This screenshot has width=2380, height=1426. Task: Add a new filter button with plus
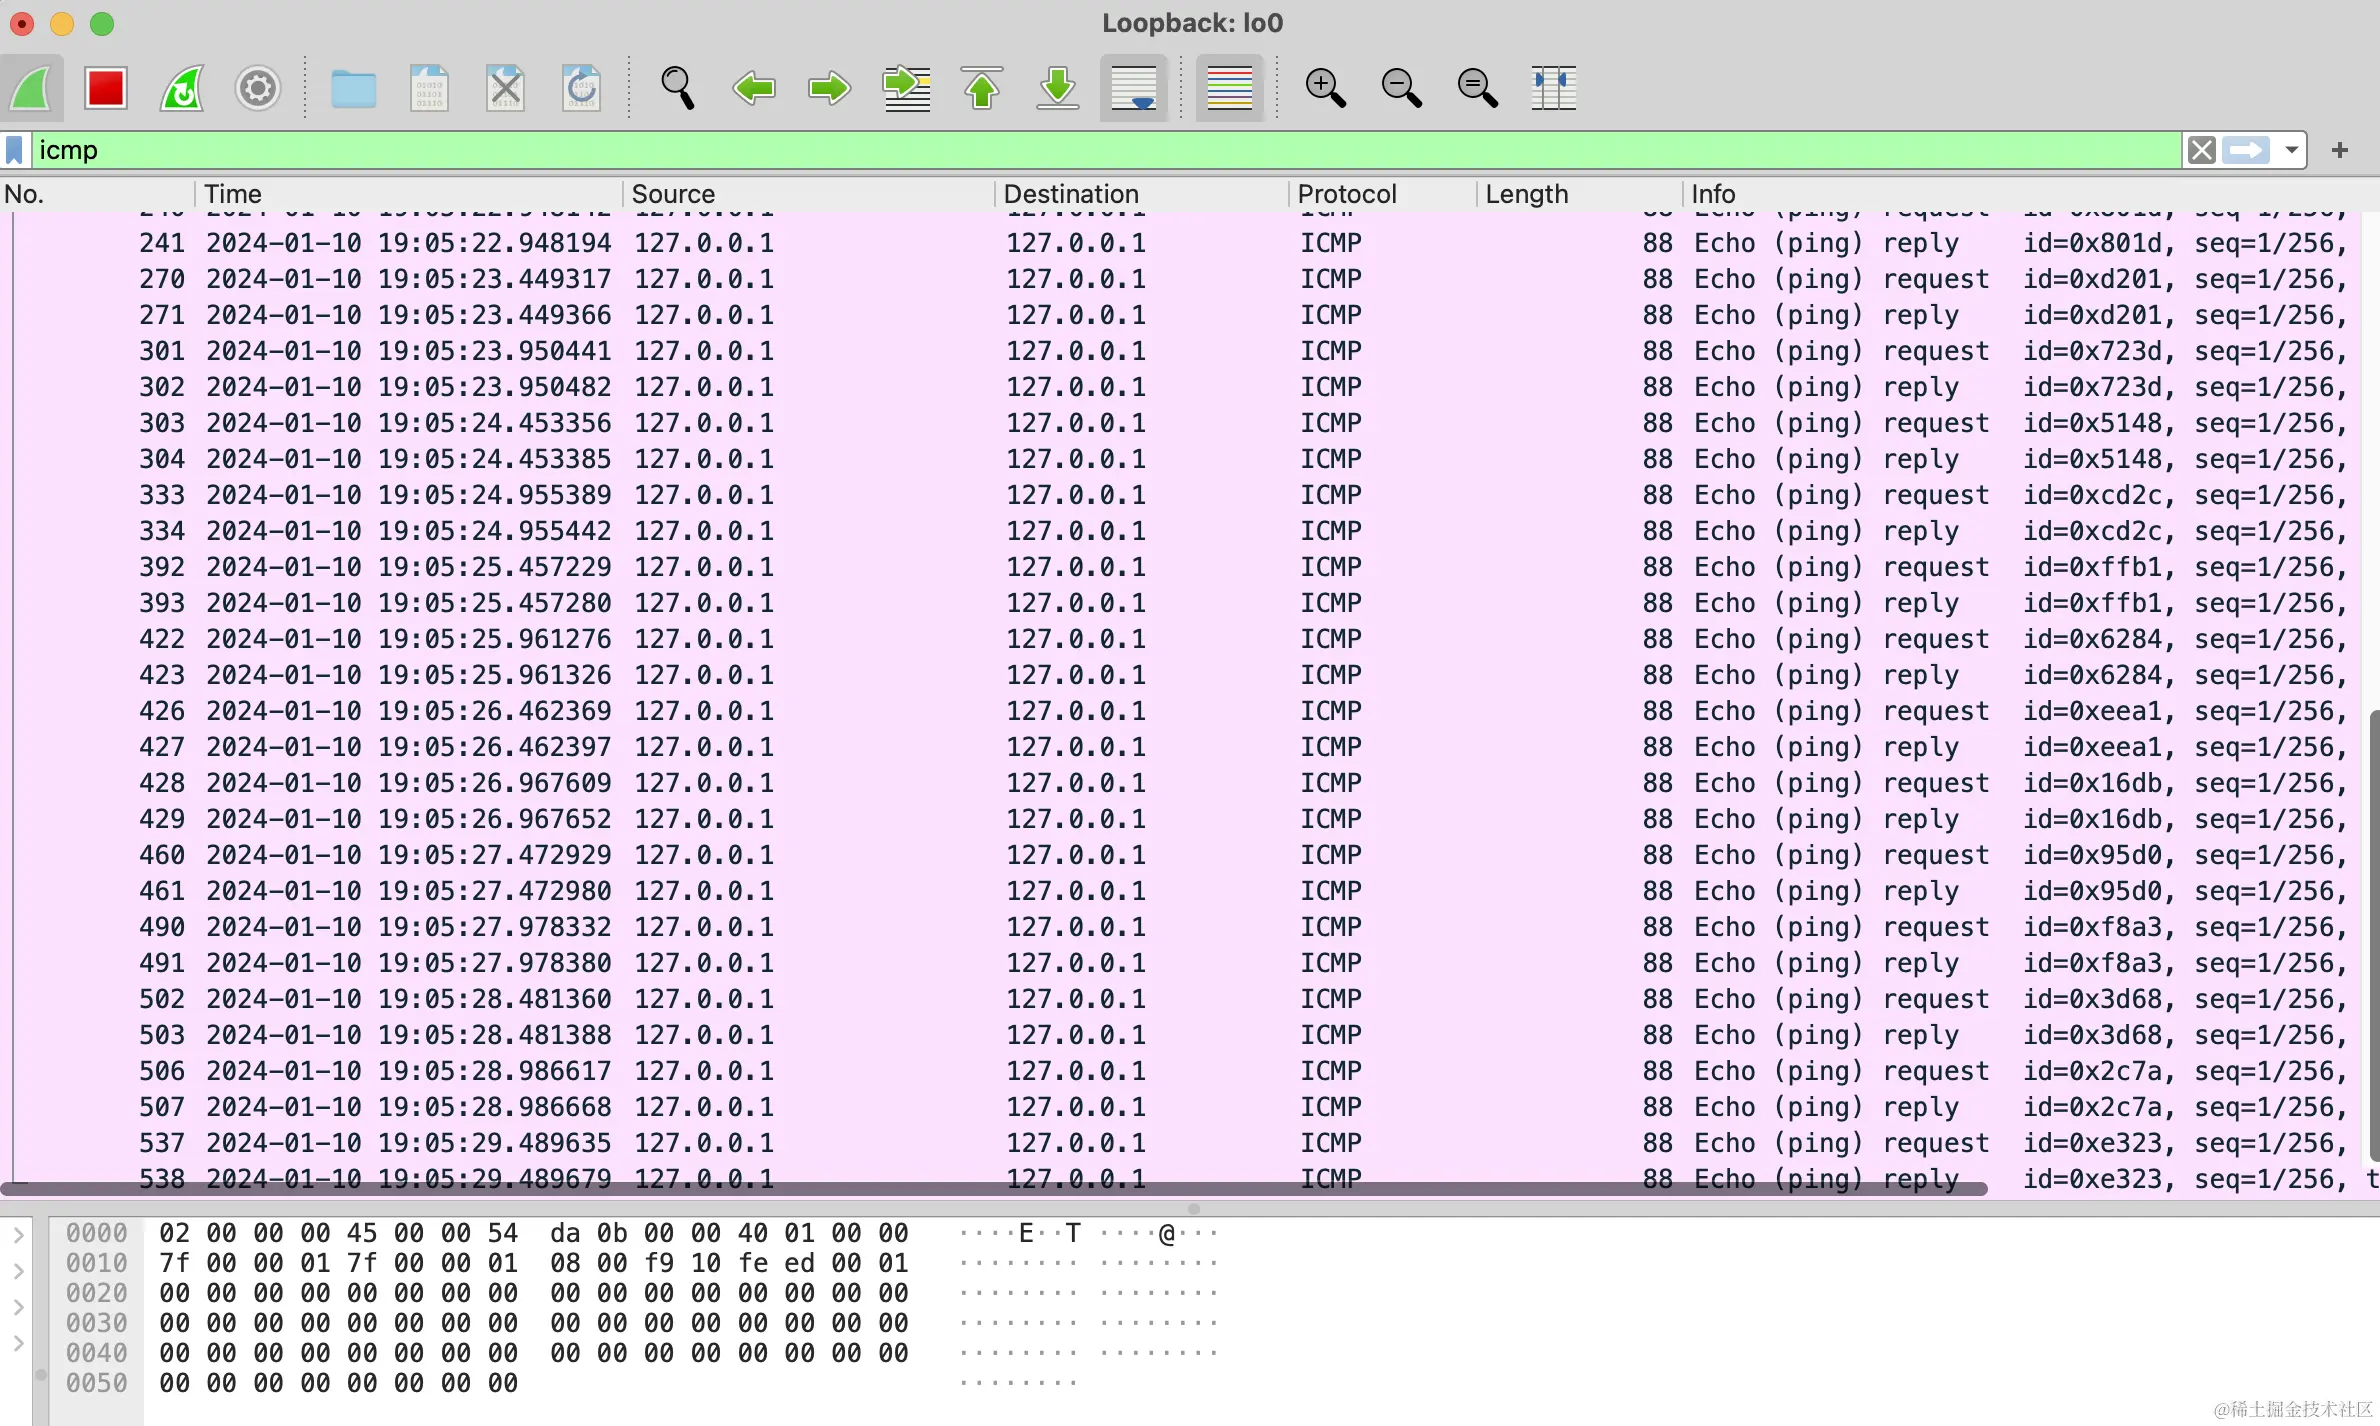[2339, 150]
